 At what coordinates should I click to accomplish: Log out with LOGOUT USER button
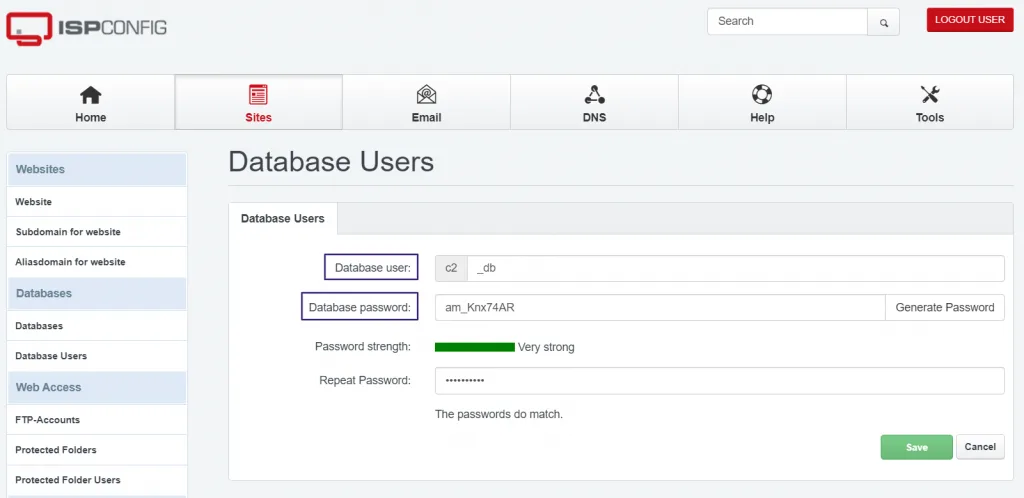point(970,20)
